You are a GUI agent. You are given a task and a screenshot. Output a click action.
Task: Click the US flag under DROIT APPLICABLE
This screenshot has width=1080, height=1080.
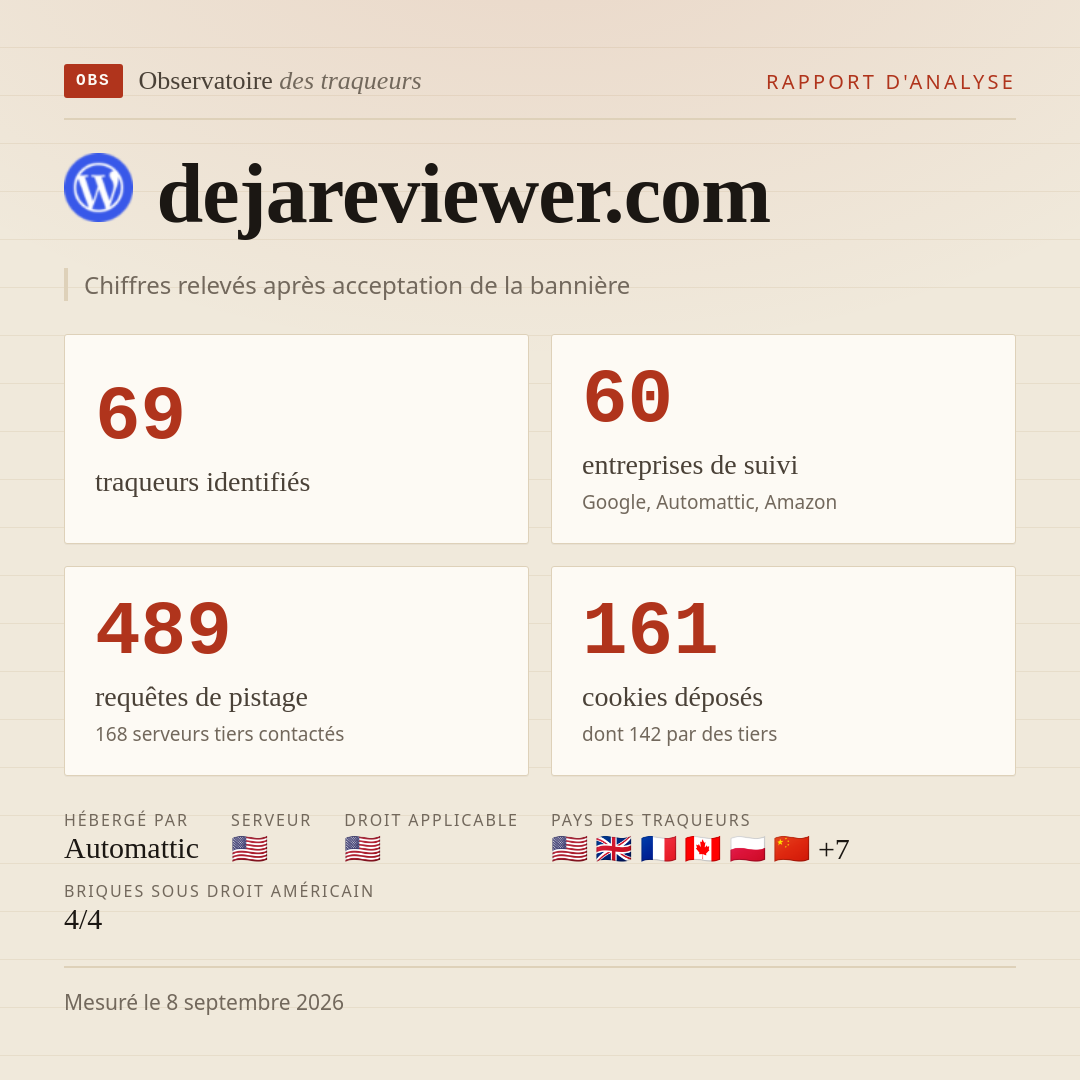coord(362,849)
